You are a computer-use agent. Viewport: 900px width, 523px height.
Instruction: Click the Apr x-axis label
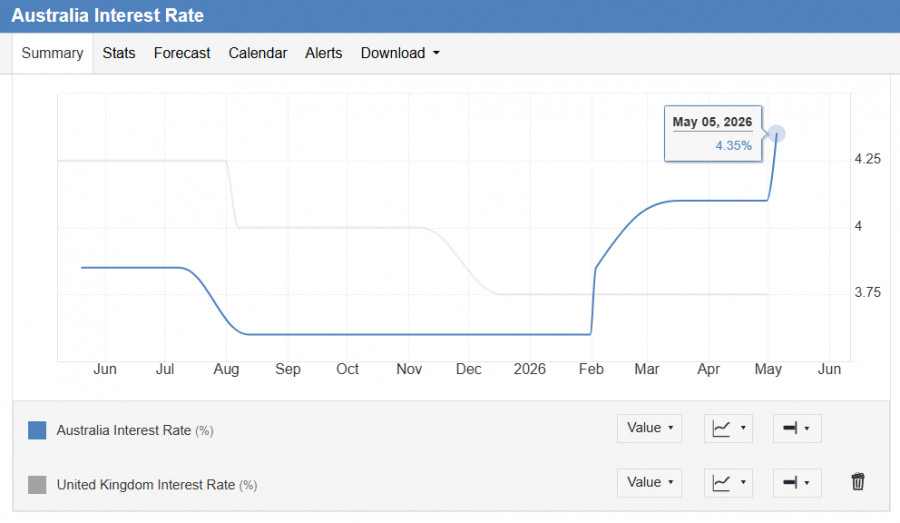point(708,369)
